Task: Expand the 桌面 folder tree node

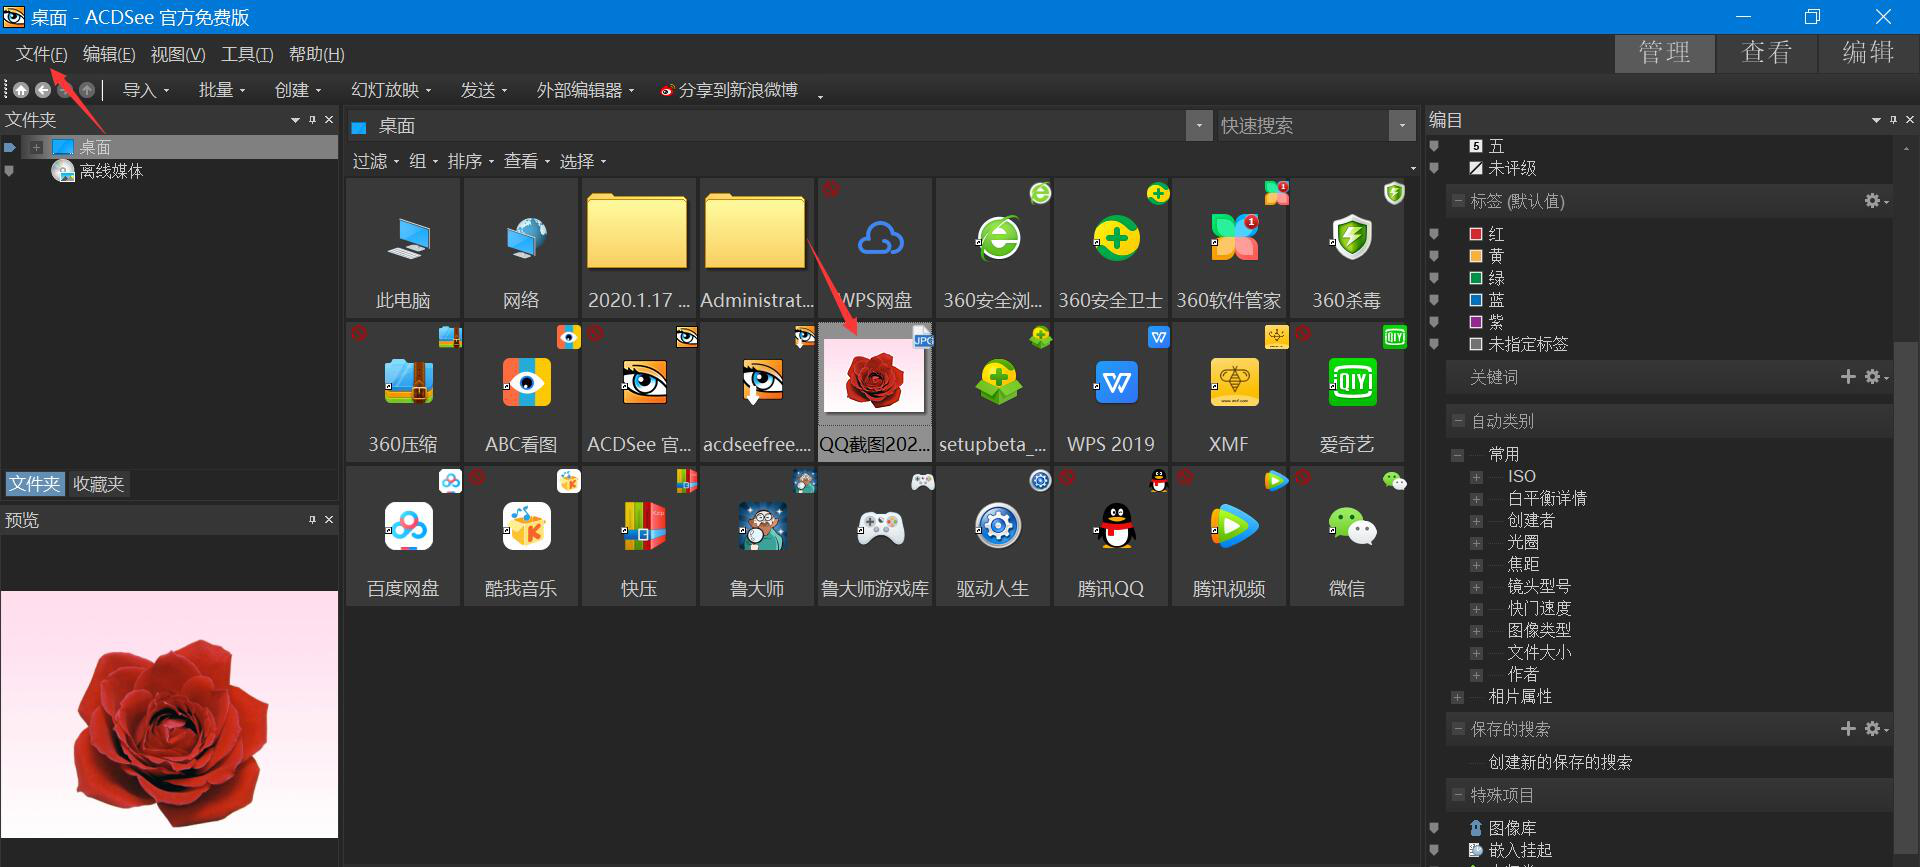Action: tap(36, 147)
